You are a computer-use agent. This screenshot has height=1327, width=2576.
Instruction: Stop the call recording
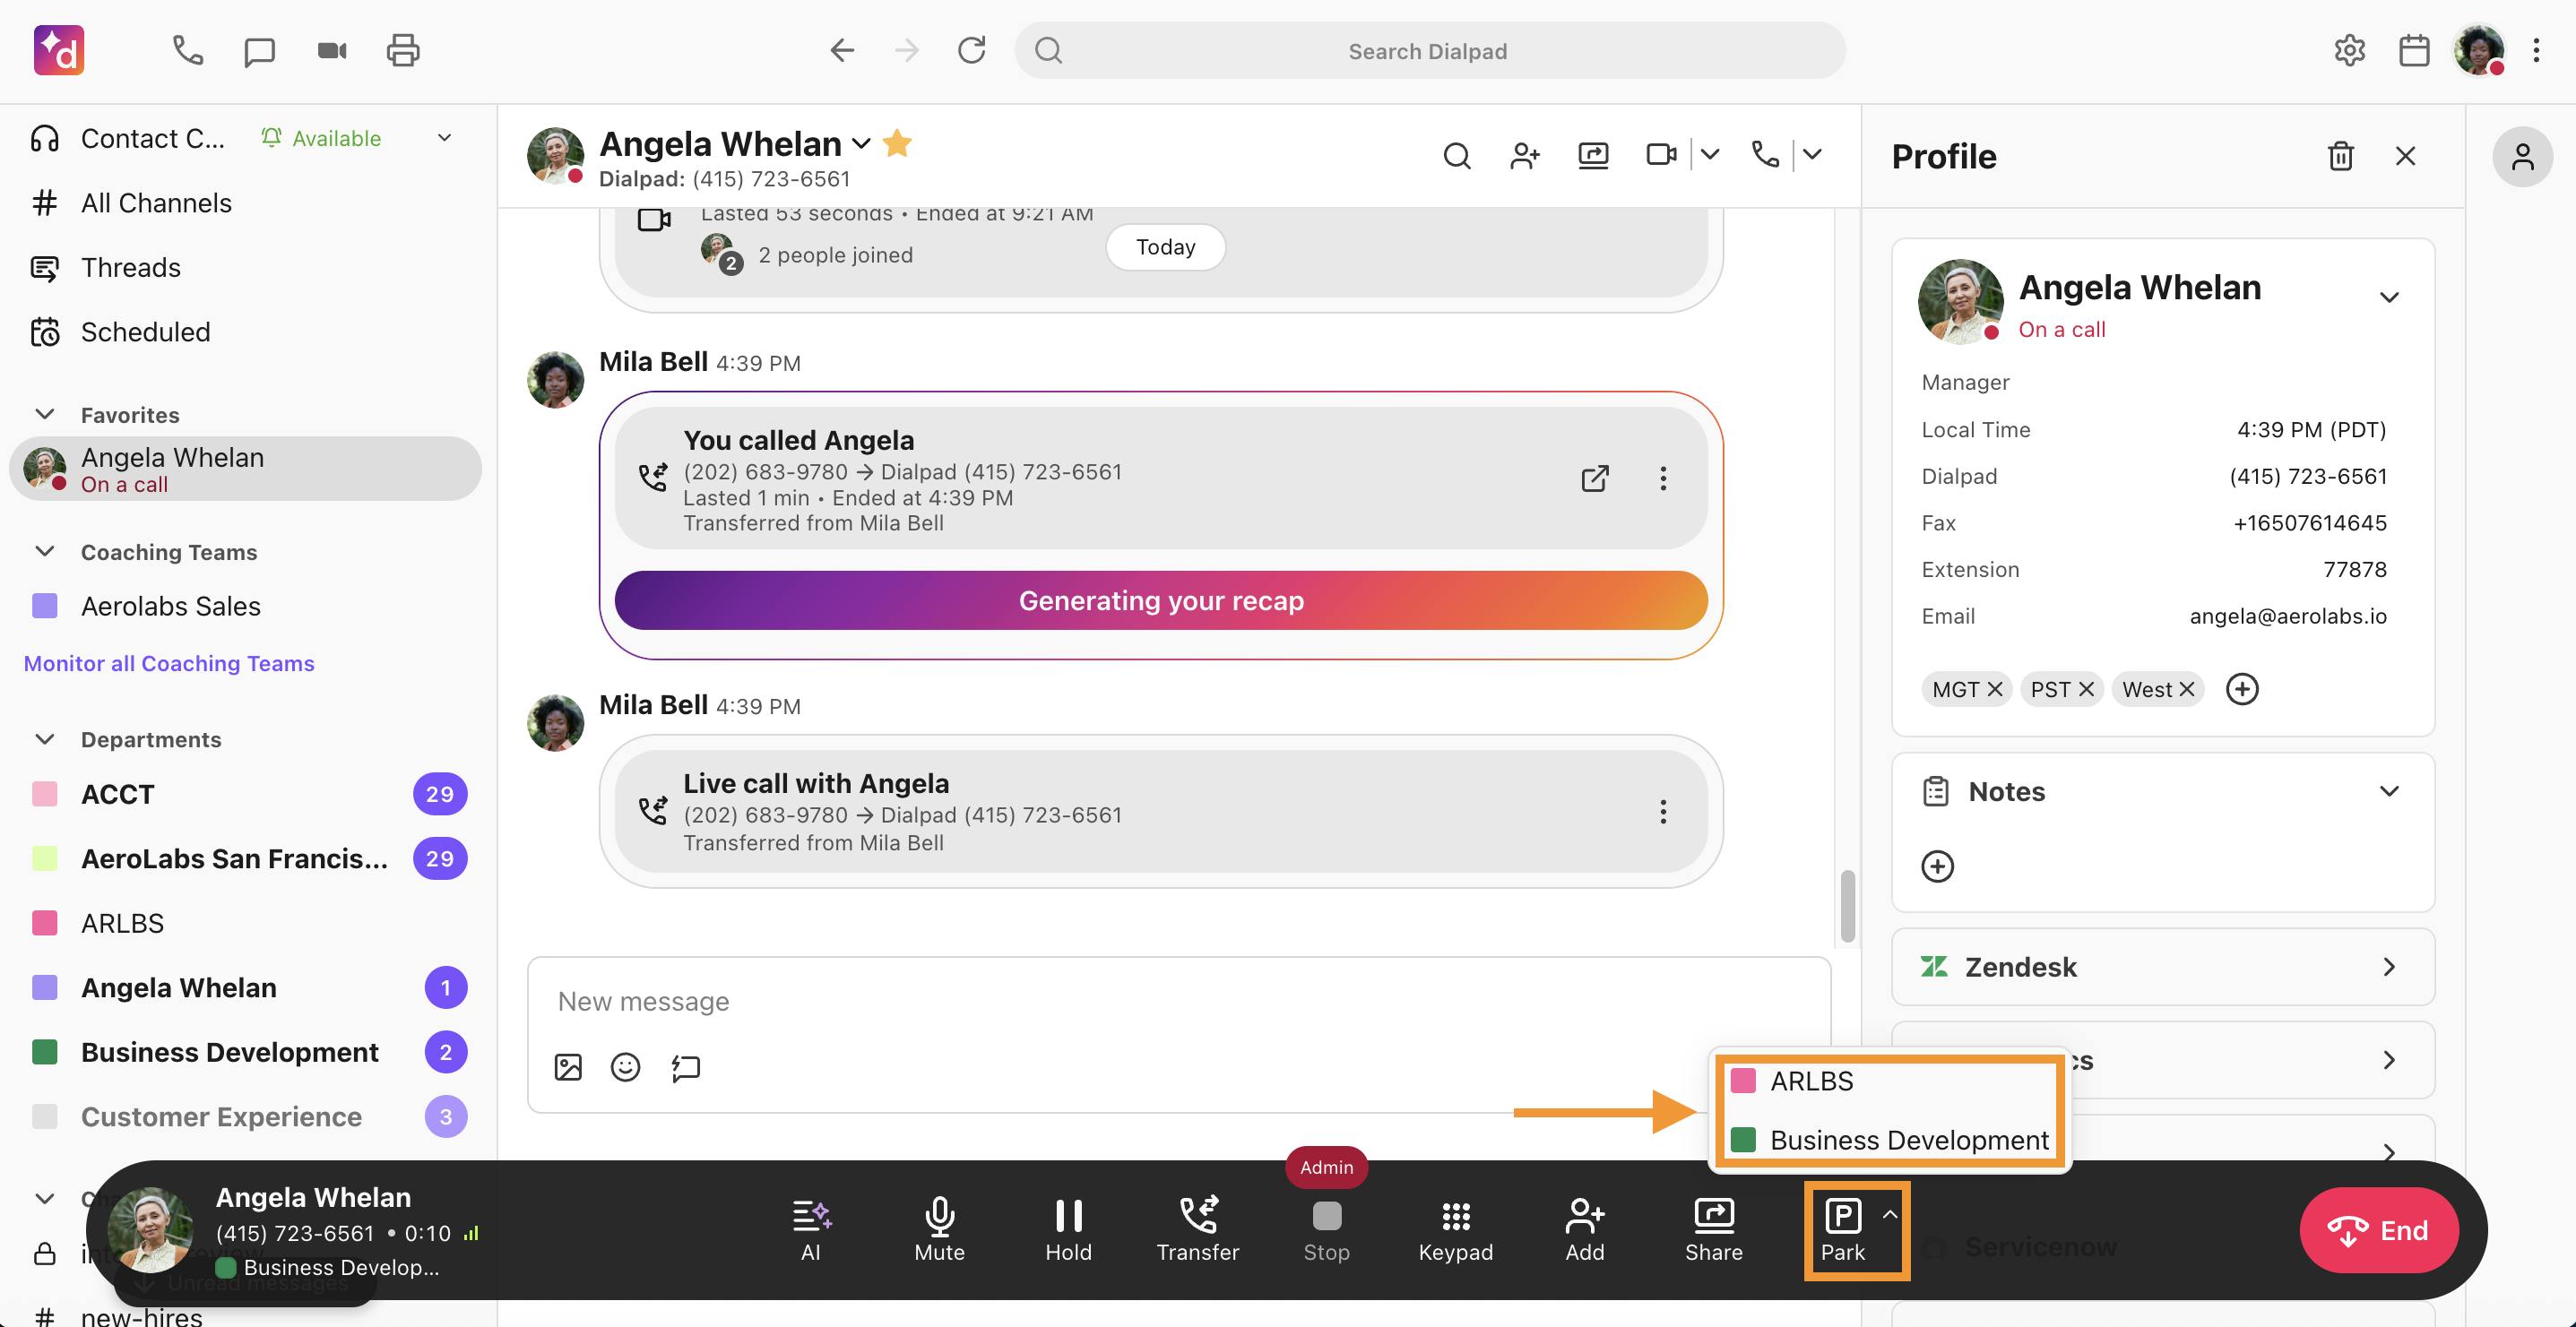click(x=1326, y=1230)
